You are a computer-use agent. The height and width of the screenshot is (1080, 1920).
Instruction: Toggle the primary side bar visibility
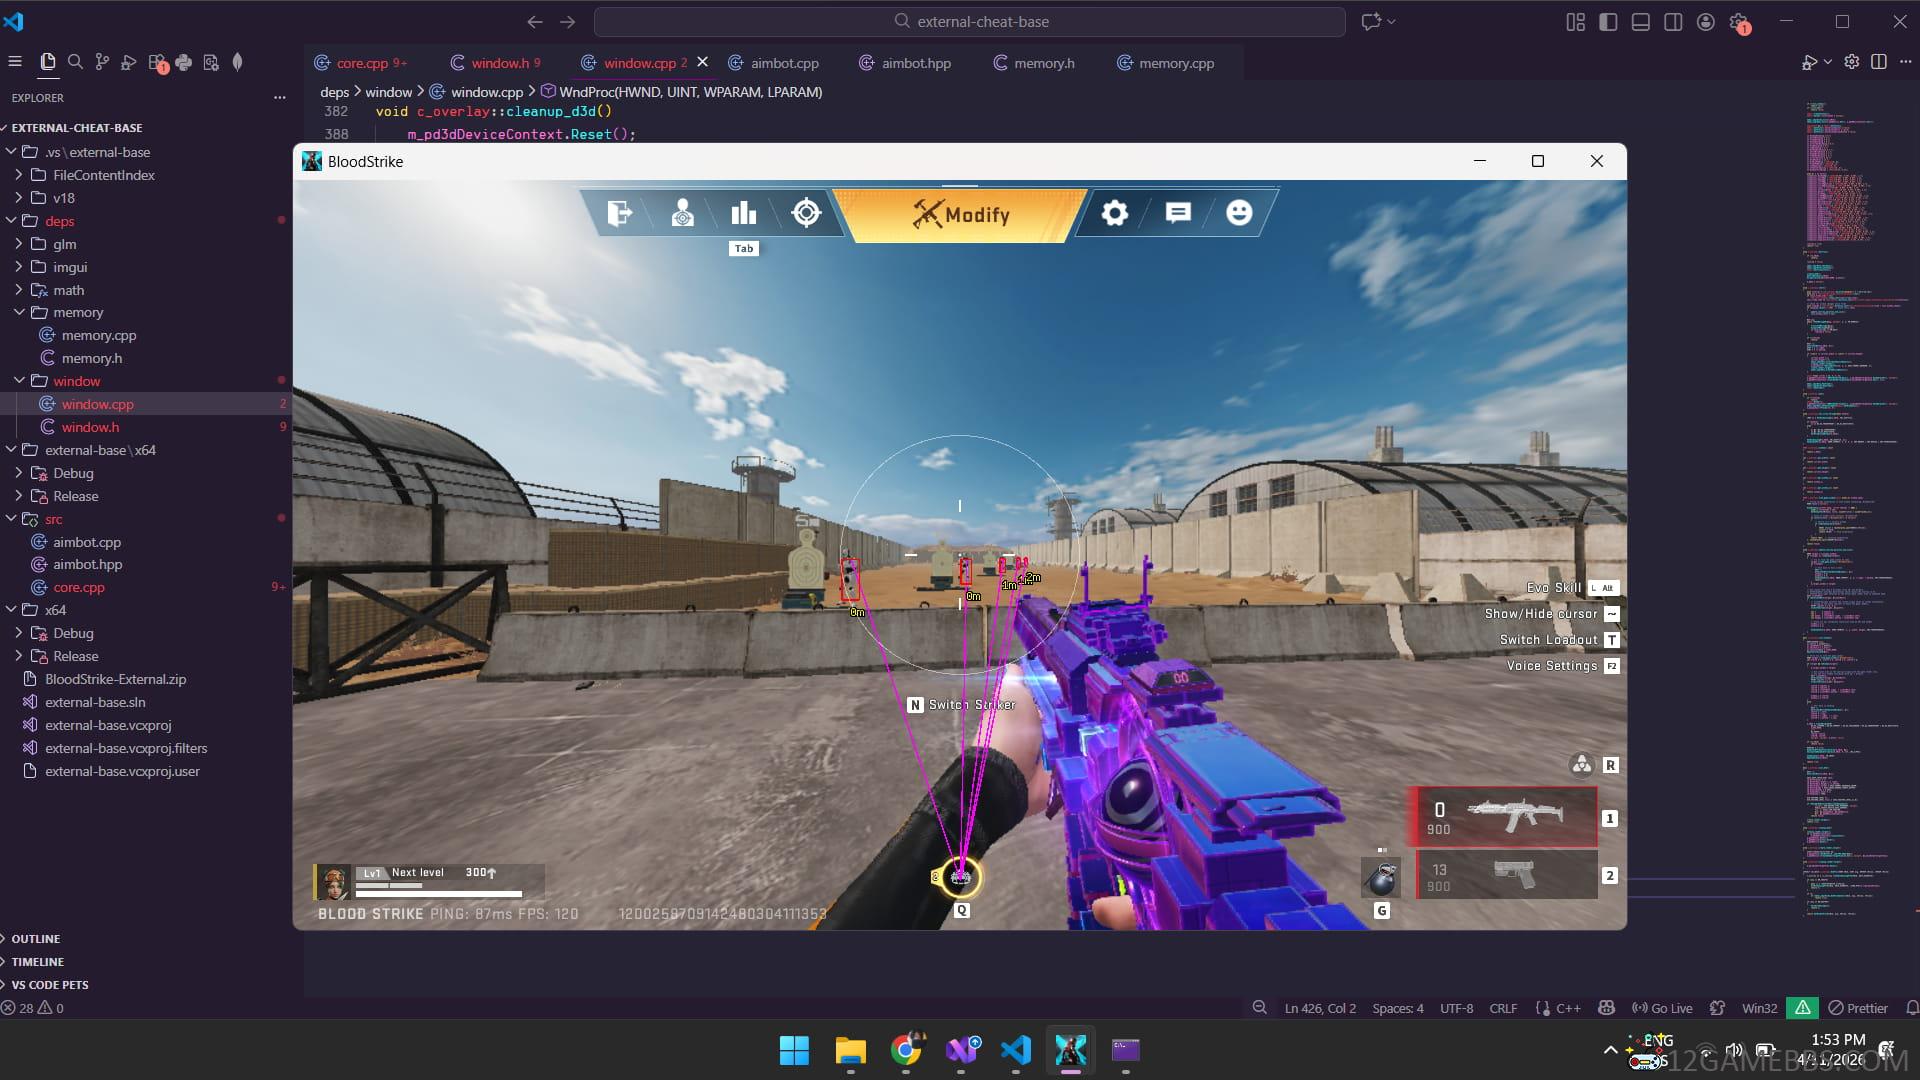click(x=1608, y=22)
